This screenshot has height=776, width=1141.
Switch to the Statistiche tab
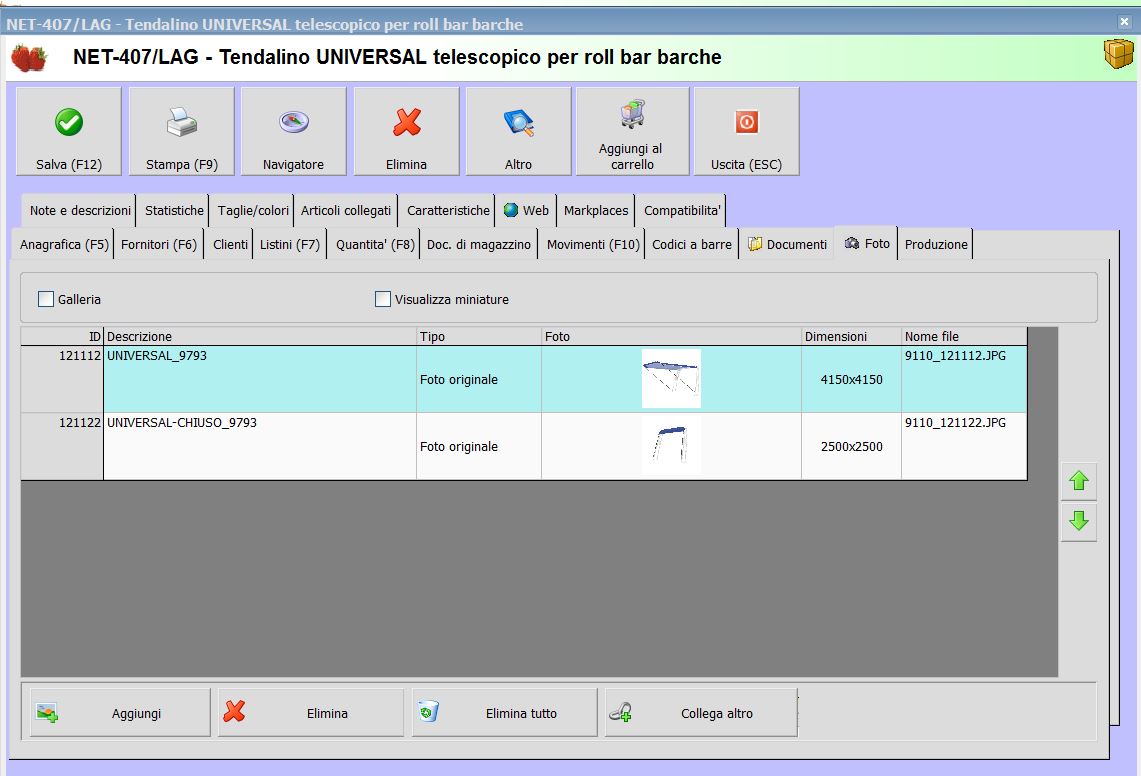pos(174,210)
